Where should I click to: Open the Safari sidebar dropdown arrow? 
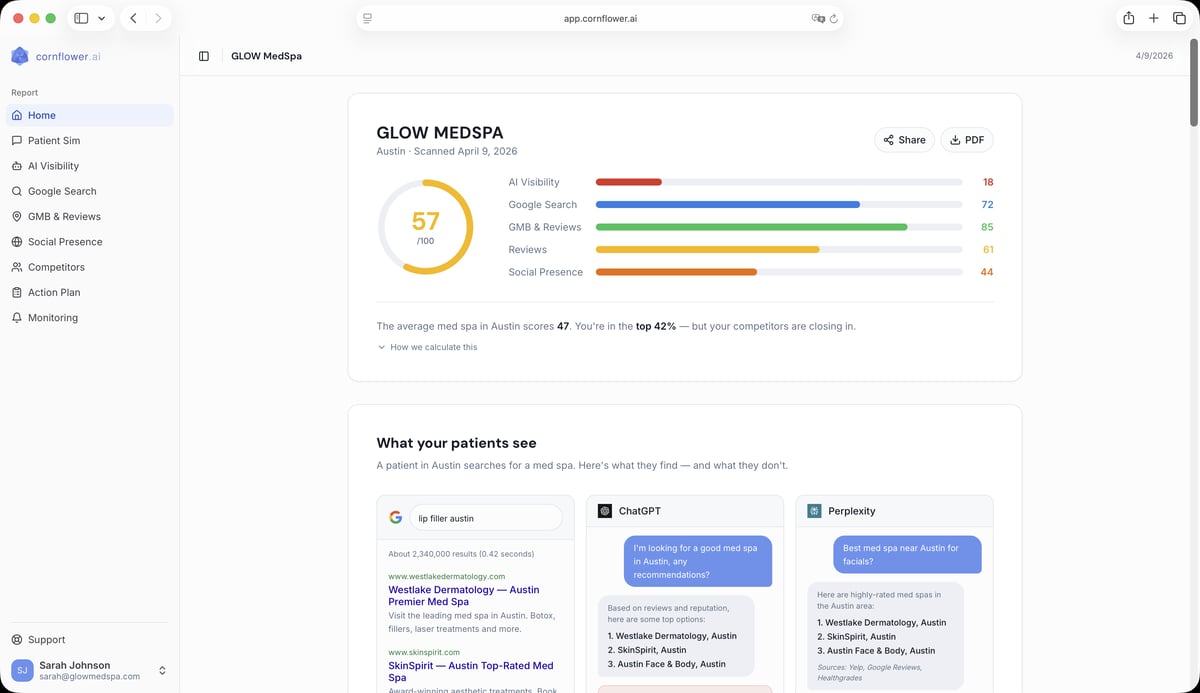[101, 18]
